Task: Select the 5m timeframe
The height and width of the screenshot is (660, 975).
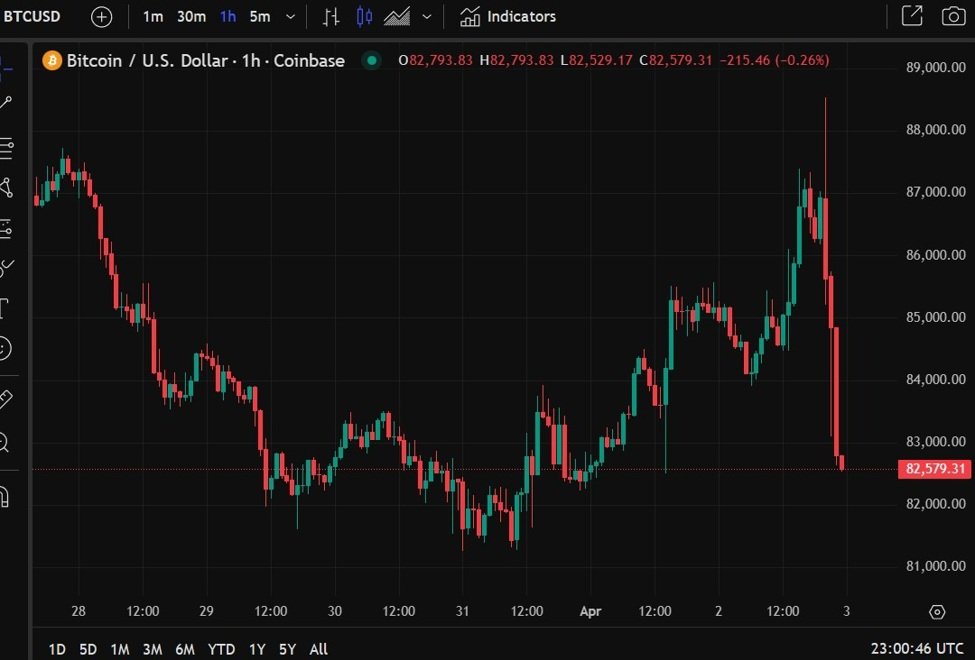Action: pos(259,17)
